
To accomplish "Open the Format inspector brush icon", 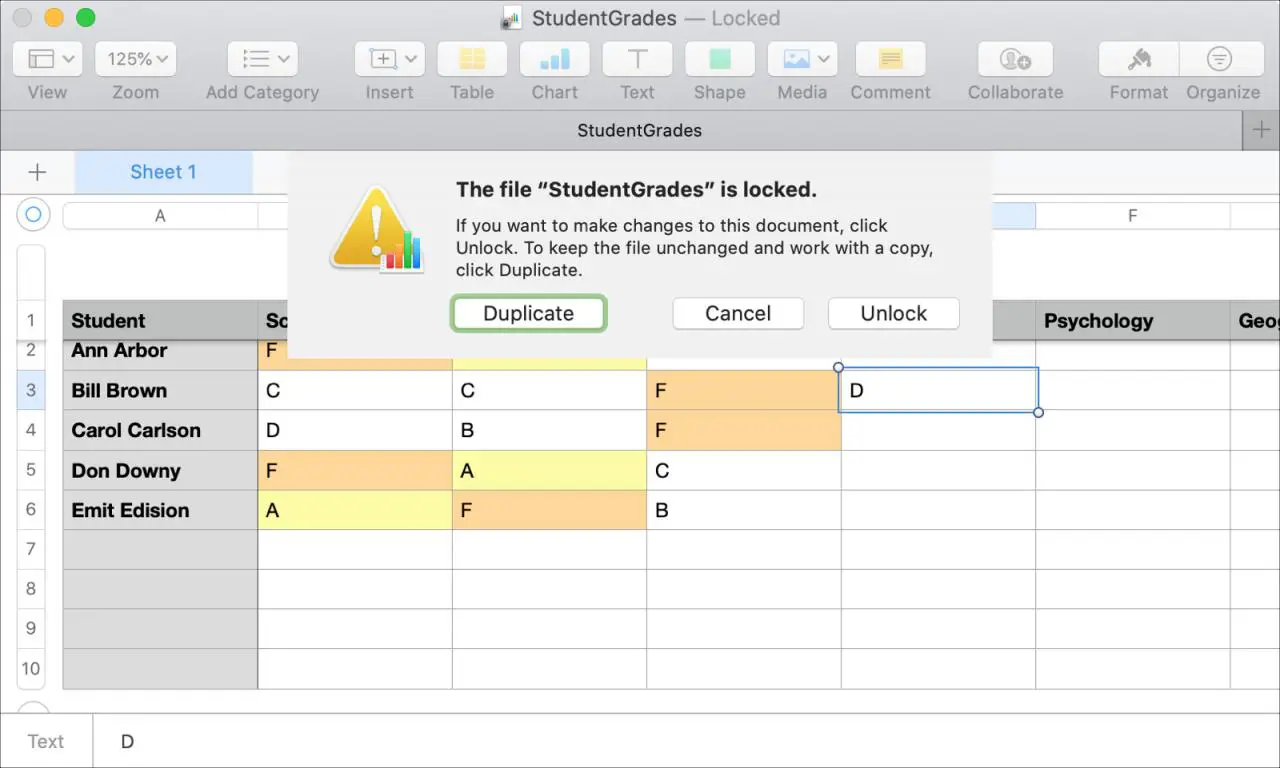I will click(x=1138, y=60).
